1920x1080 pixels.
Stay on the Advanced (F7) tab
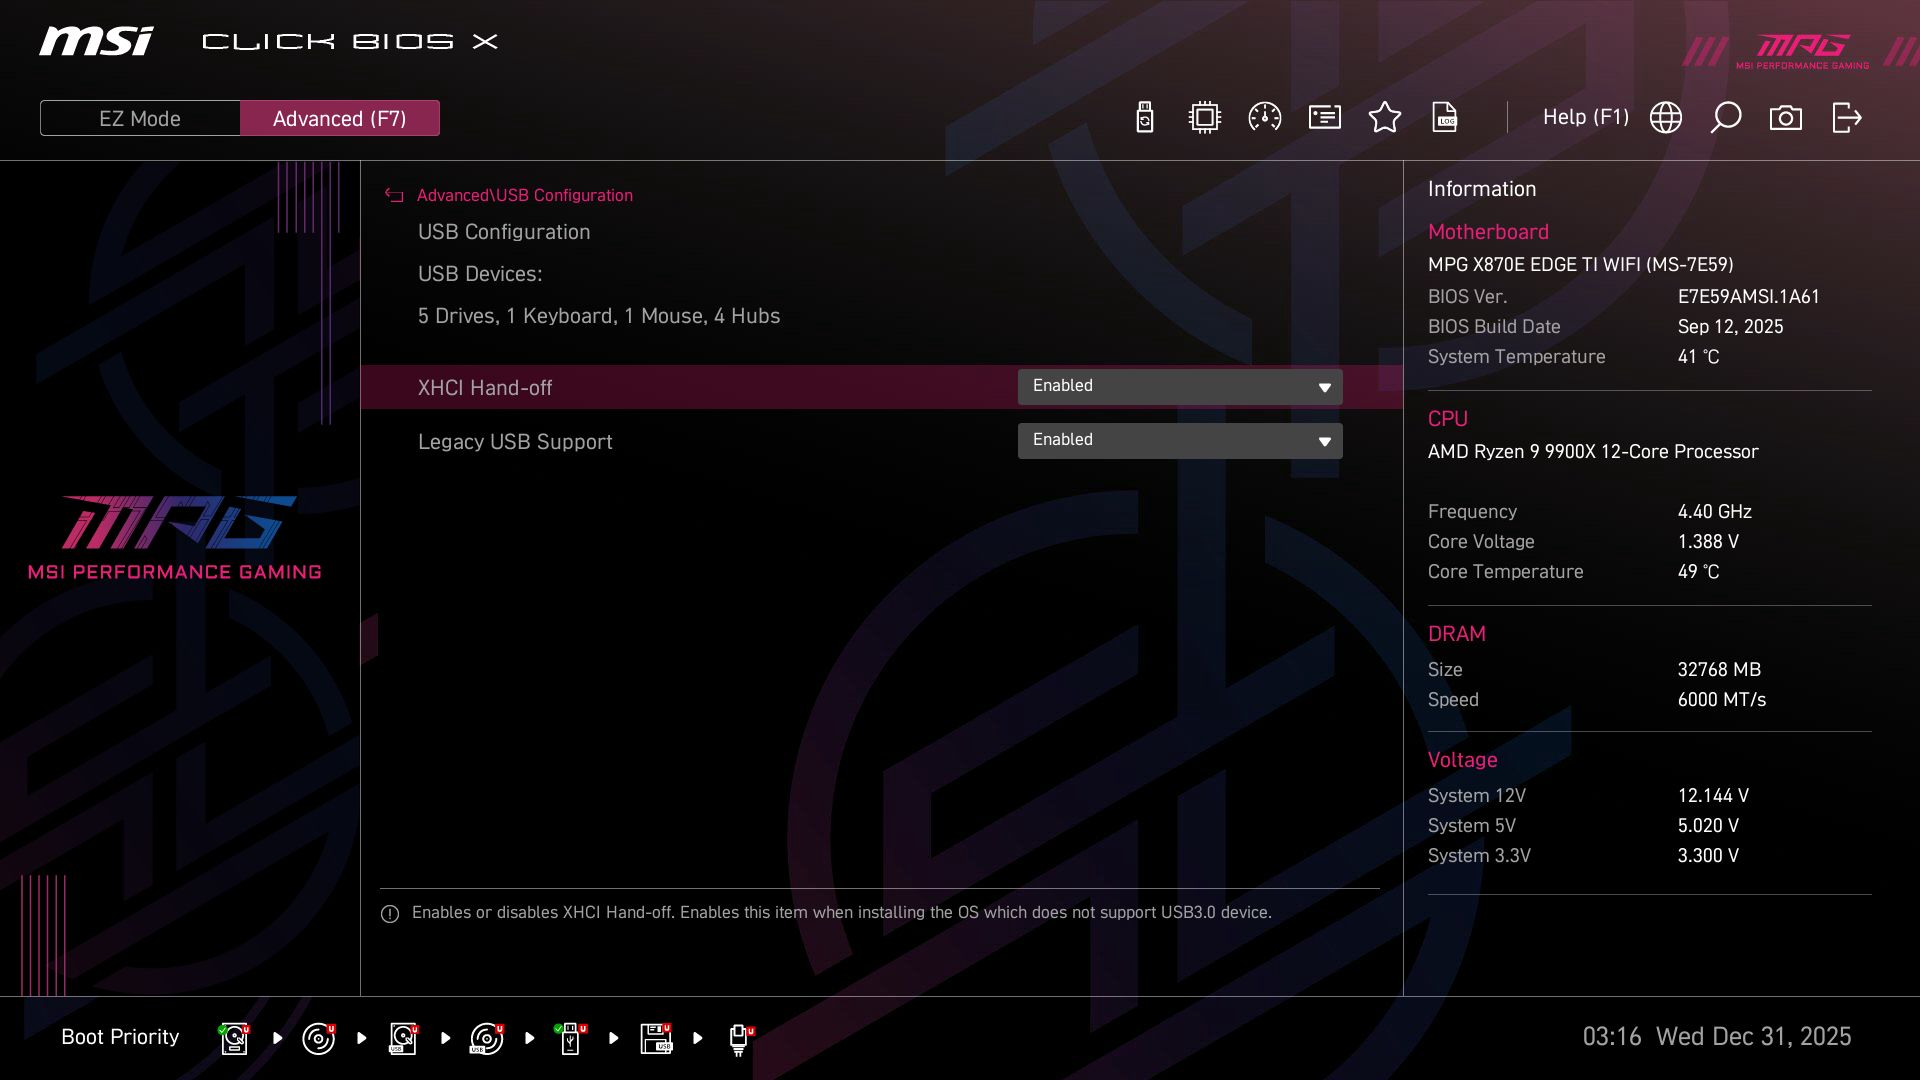pyautogui.click(x=339, y=117)
